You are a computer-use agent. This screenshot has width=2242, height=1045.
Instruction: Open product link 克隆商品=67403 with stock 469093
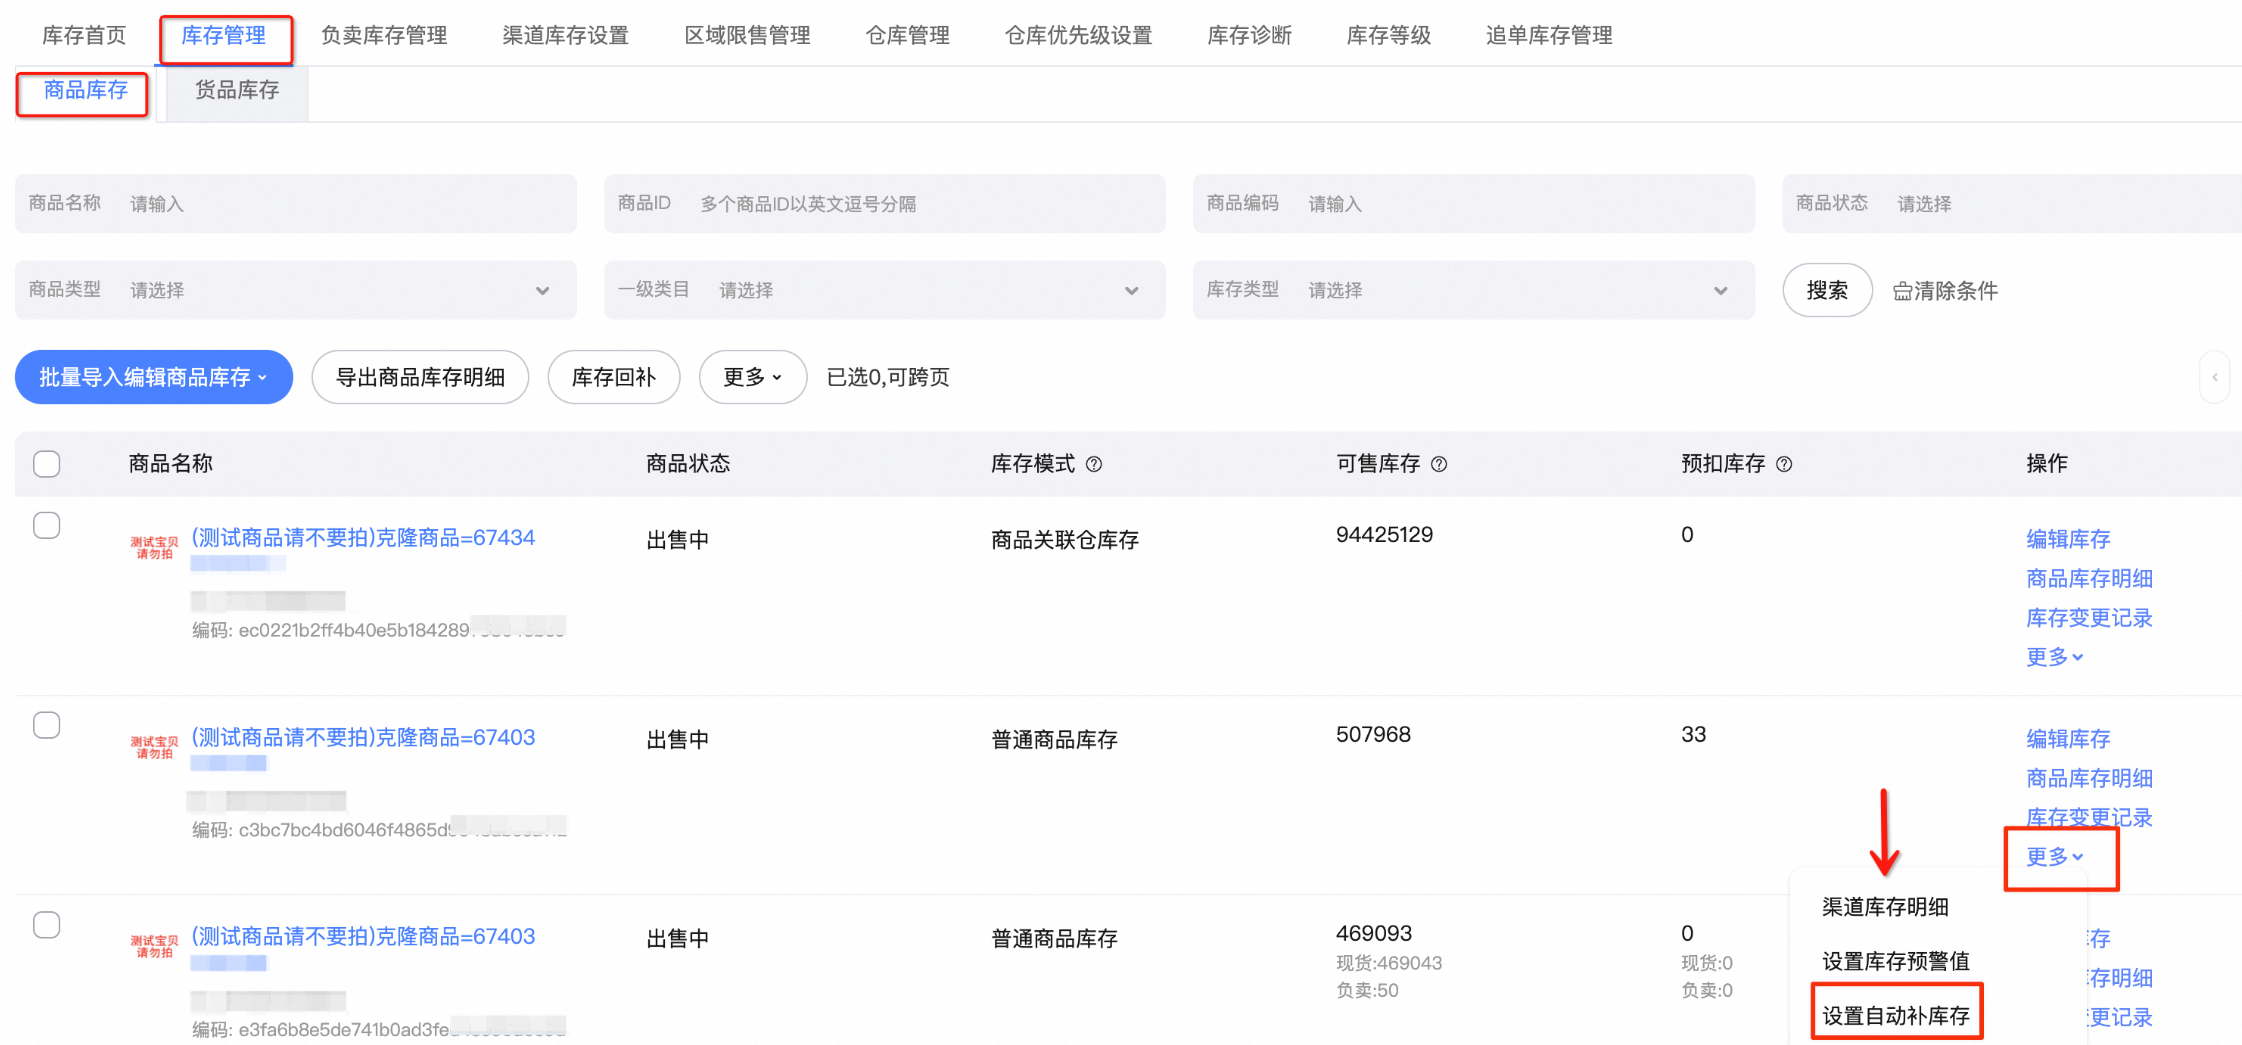pyautogui.click(x=363, y=937)
